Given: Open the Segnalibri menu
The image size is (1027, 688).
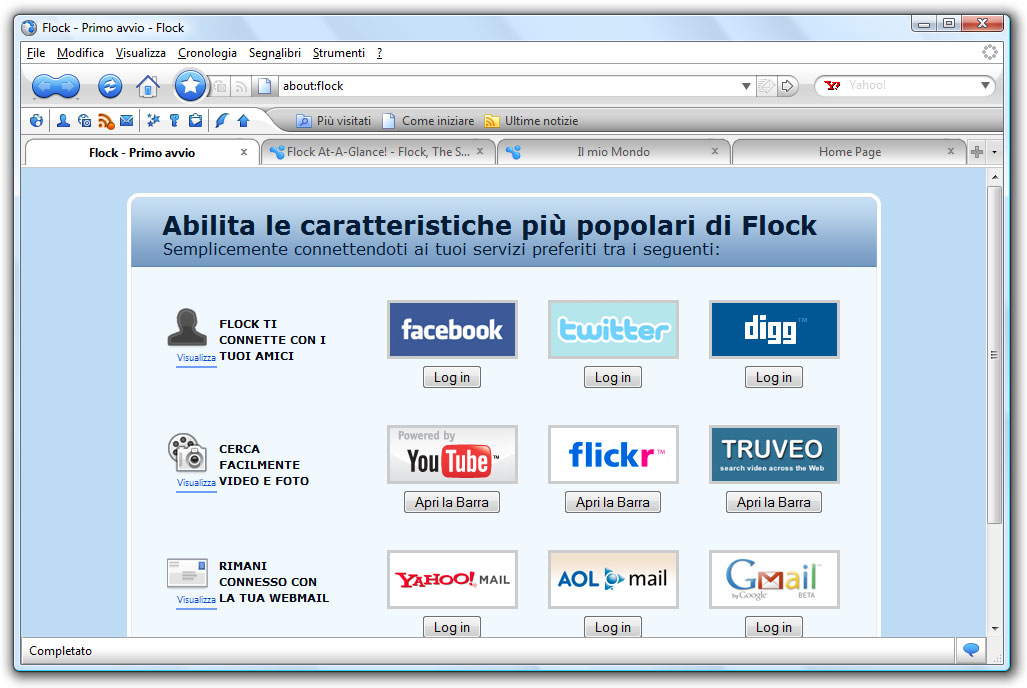Looking at the screenshot, I should (274, 53).
